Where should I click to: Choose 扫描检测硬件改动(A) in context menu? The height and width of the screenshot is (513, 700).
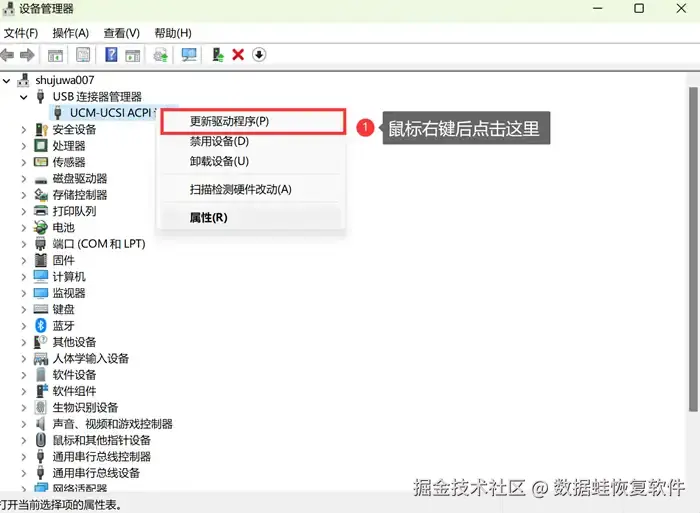pyautogui.click(x=253, y=189)
